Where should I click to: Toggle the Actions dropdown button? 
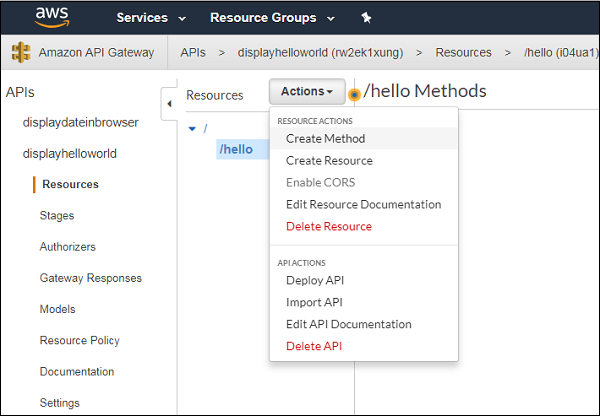(307, 92)
